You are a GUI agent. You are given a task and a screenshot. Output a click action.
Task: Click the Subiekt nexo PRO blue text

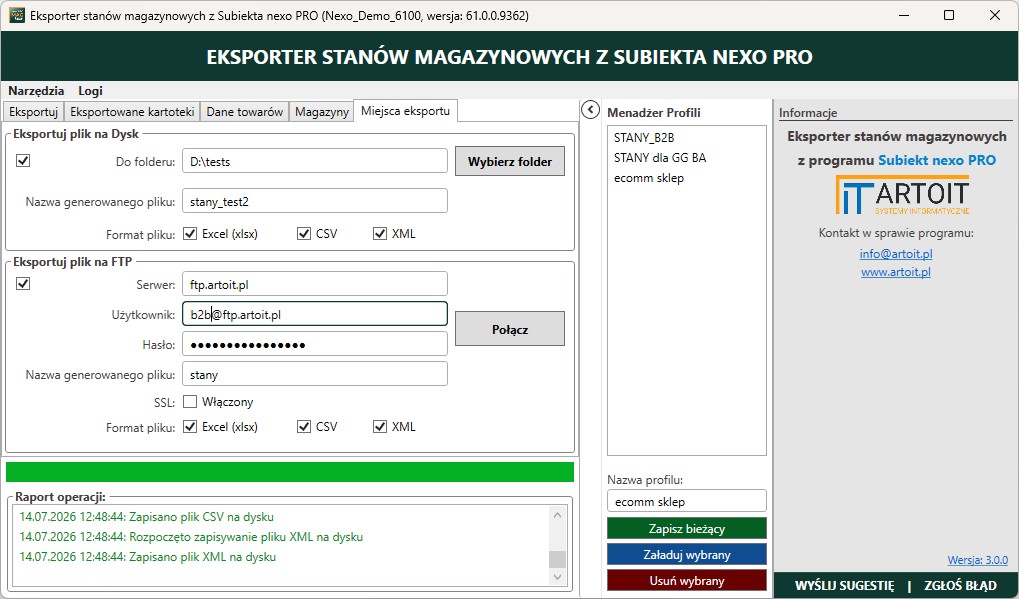[x=937, y=160]
